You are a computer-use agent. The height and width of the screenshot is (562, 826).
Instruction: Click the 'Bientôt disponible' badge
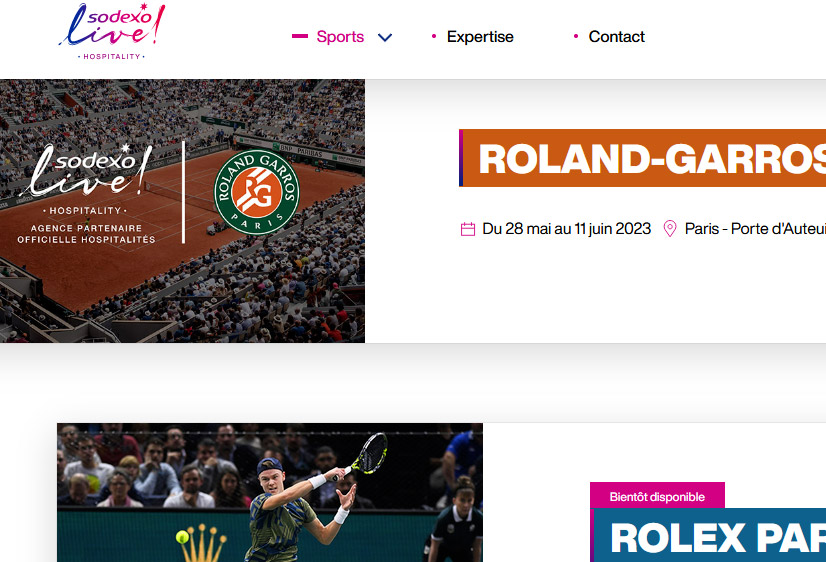(x=657, y=497)
